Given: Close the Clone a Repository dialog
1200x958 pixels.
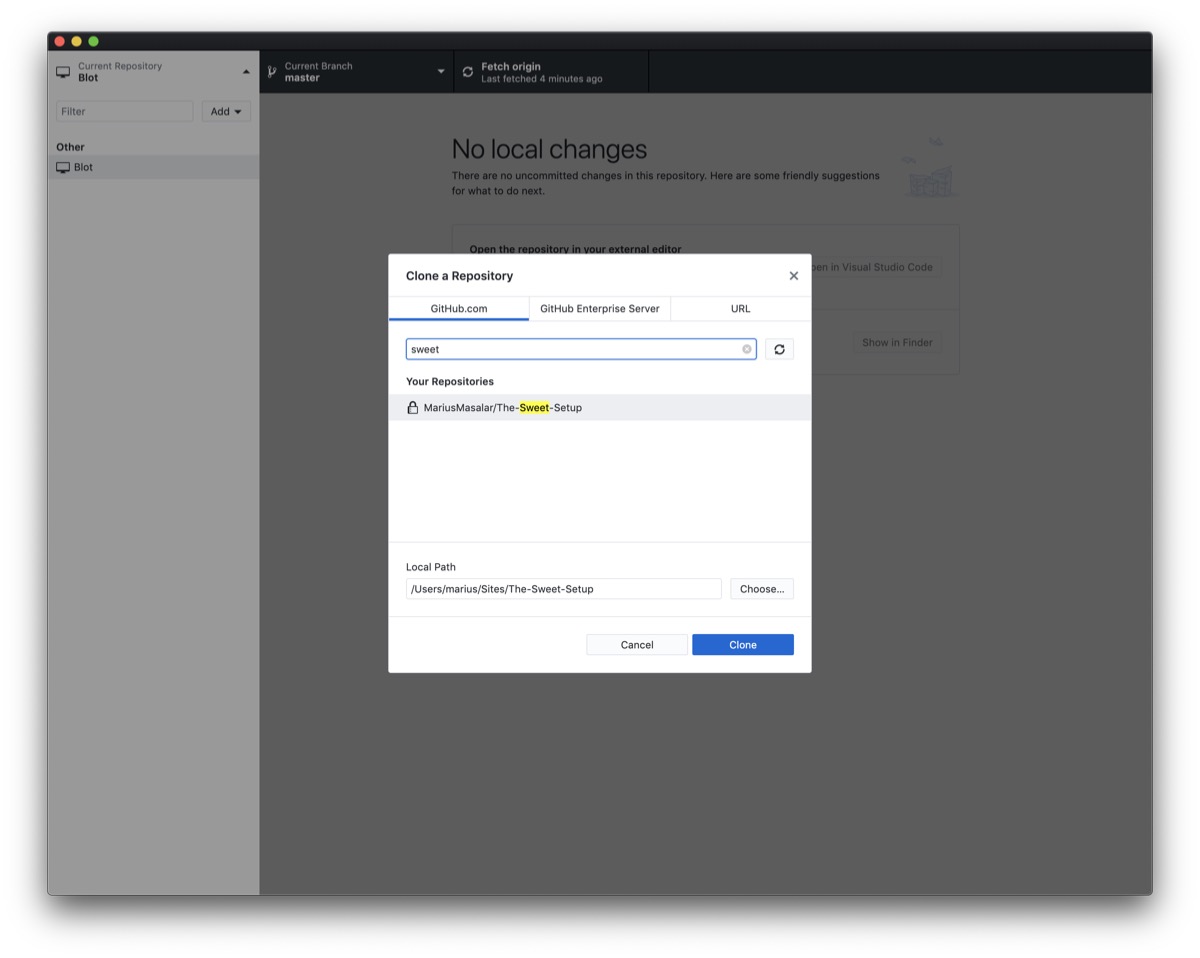Looking at the screenshot, I should pyautogui.click(x=793, y=276).
